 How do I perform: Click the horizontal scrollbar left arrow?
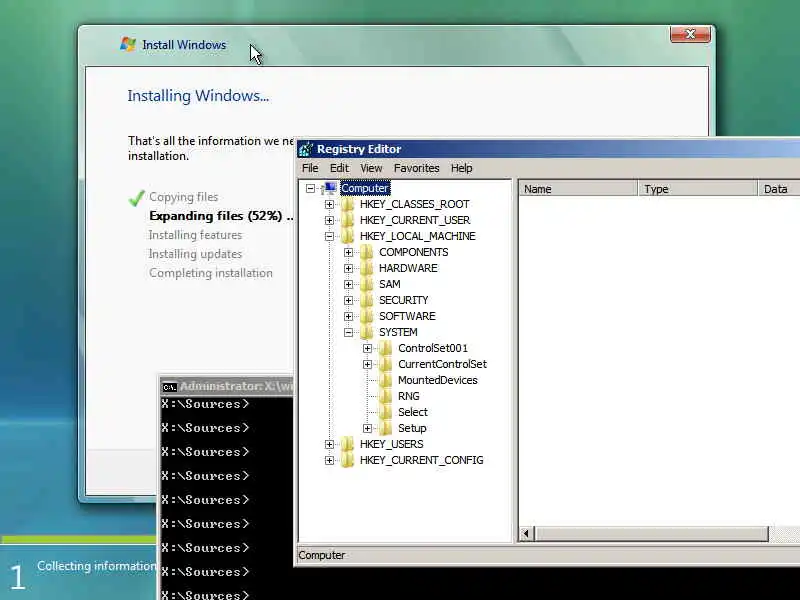(527, 534)
